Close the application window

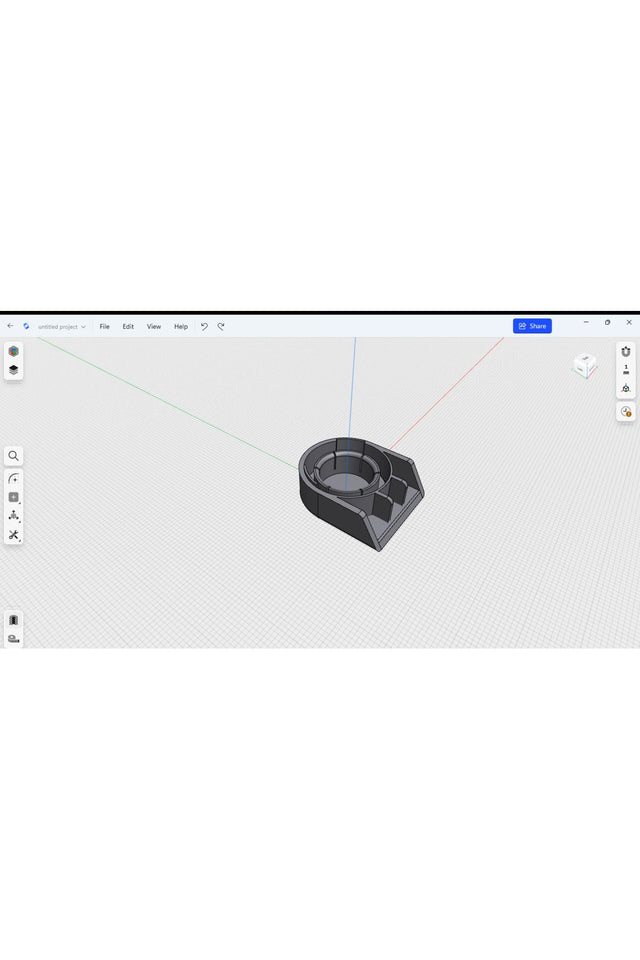click(x=629, y=322)
